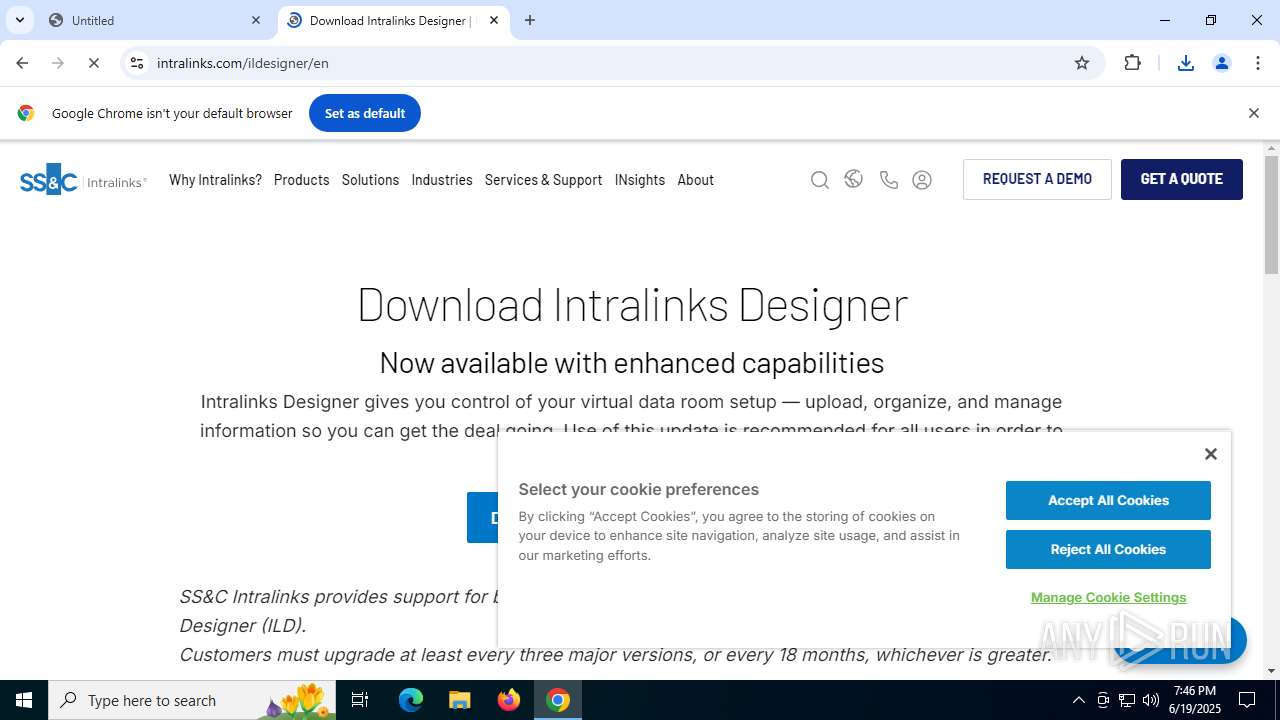Stop loading the page
1280x720 pixels.
(x=93, y=63)
